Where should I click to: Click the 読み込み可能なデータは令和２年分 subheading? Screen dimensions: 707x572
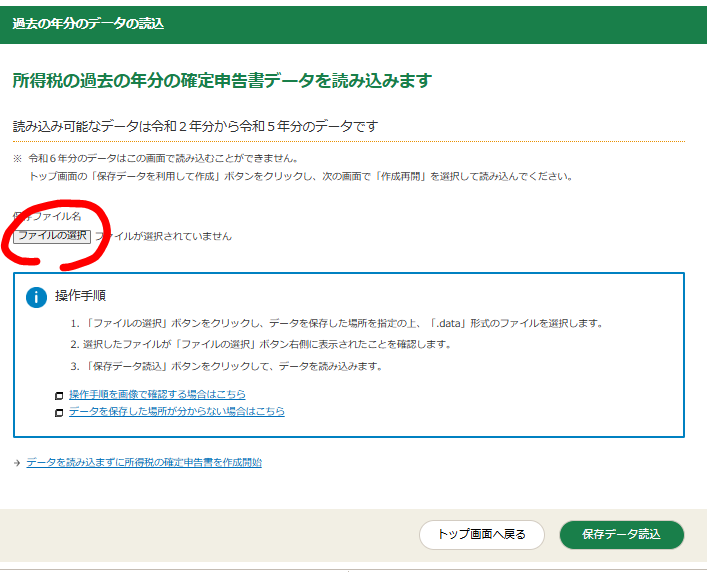pyautogui.click(x=195, y=127)
